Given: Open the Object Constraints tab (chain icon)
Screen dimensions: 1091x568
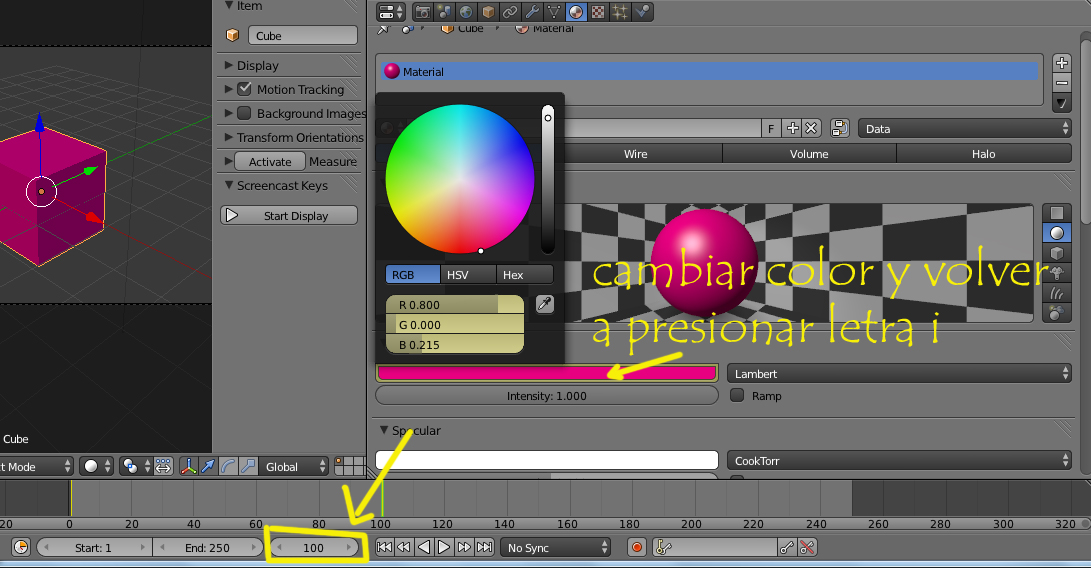Looking at the screenshot, I should (x=510, y=12).
